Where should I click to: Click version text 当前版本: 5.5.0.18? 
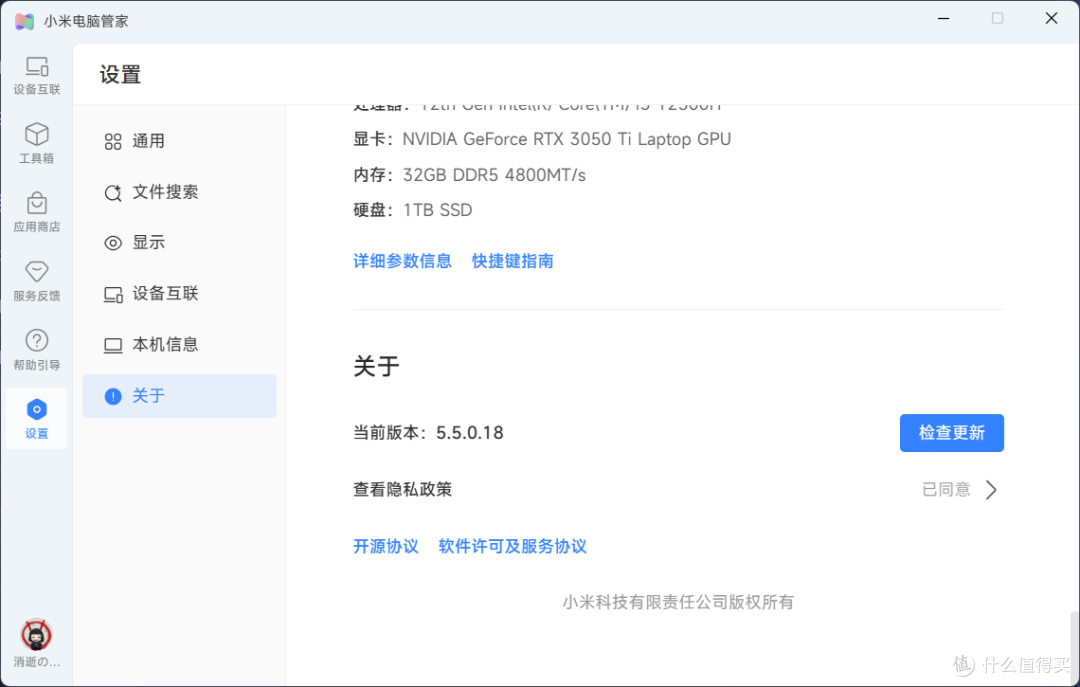[428, 433]
